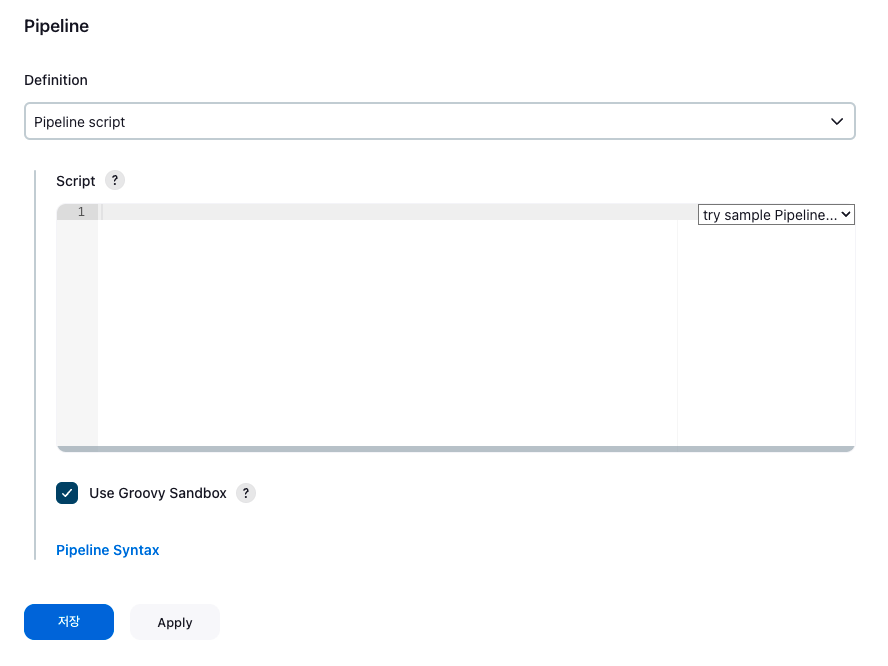Click line number 1 in the gutter
Image resolution: width=888 pixels, height=666 pixels.
(81, 212)
